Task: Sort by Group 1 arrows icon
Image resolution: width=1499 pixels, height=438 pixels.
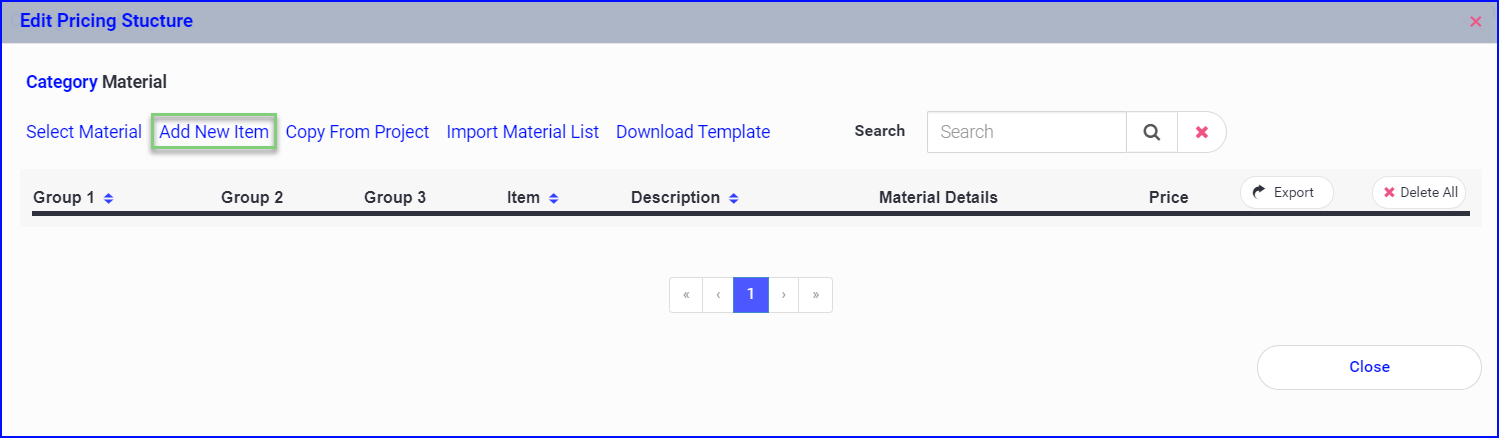Action: (x=109, y=198)
